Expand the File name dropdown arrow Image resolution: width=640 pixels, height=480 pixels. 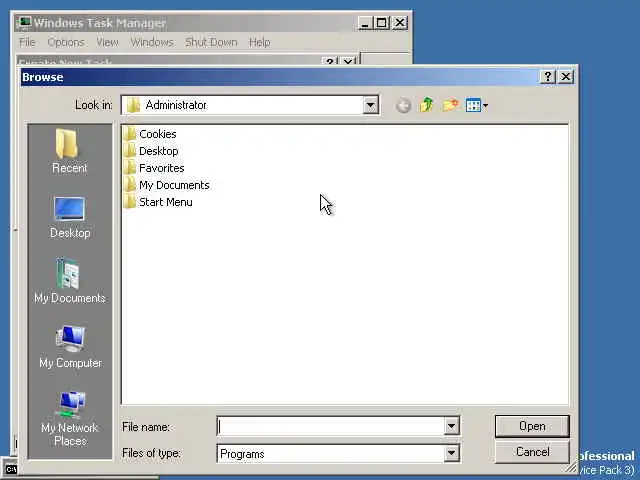point(451,427)
